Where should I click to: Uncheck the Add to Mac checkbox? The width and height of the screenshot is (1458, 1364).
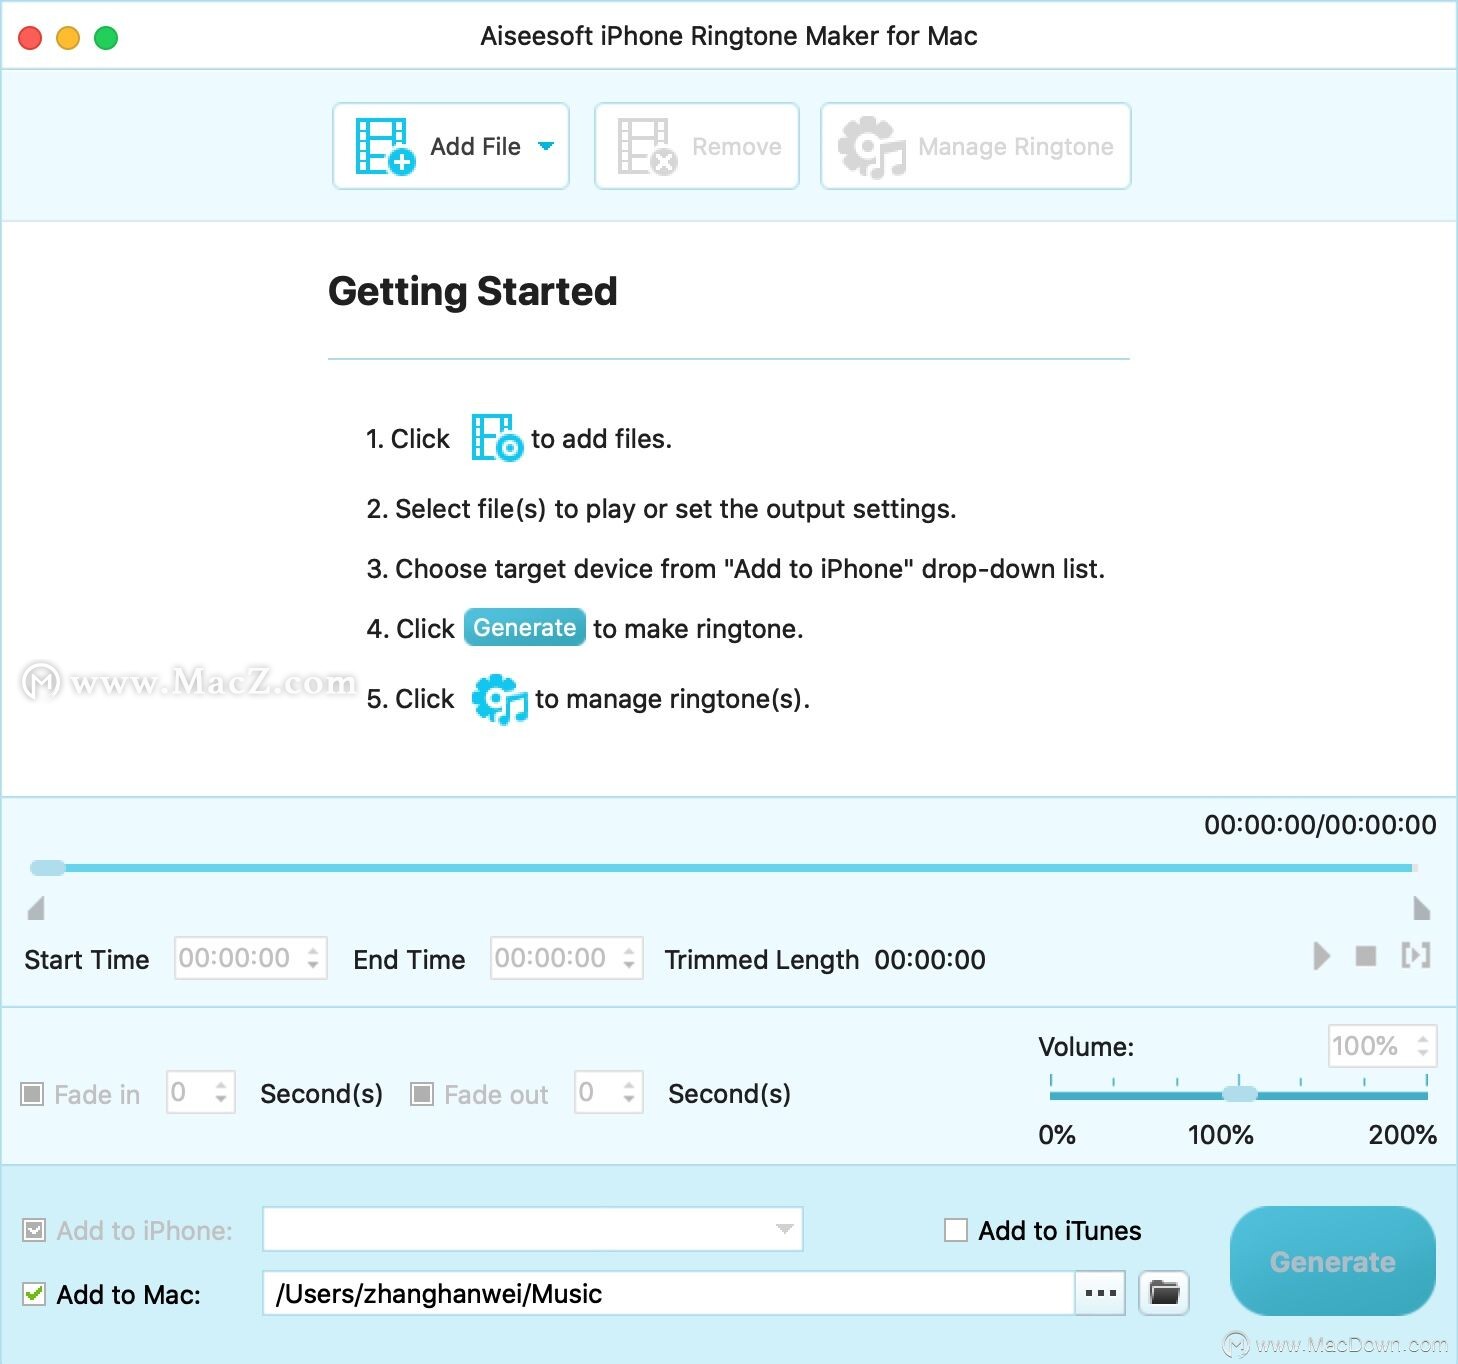click(34, 1294)
